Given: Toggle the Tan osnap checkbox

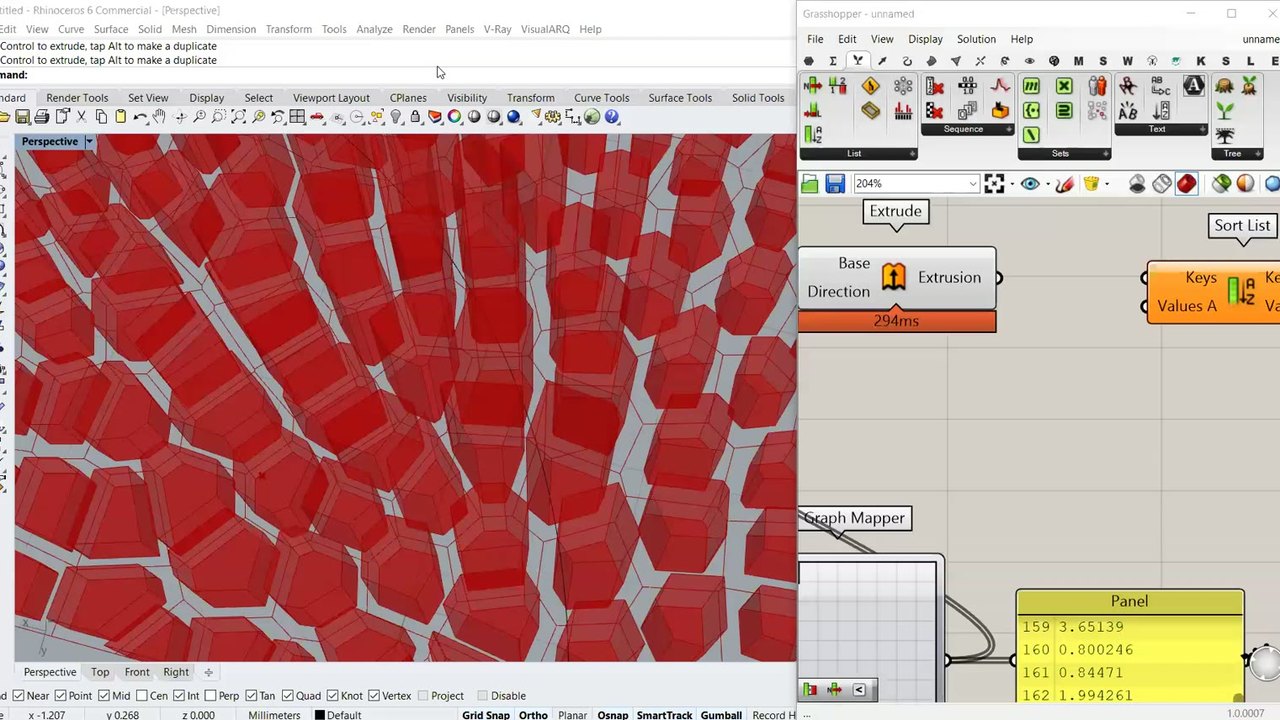Looking at the screenshot, I should click(251, 696).
